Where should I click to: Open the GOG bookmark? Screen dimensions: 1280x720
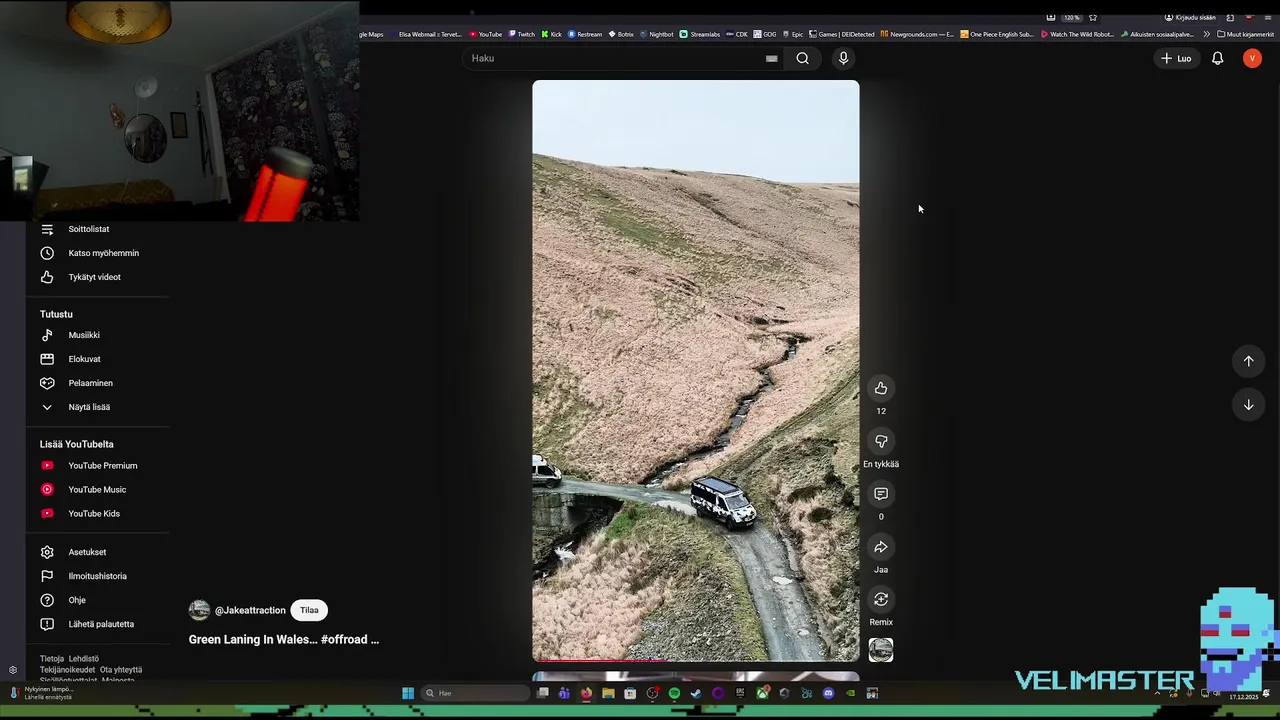[765, 34]
